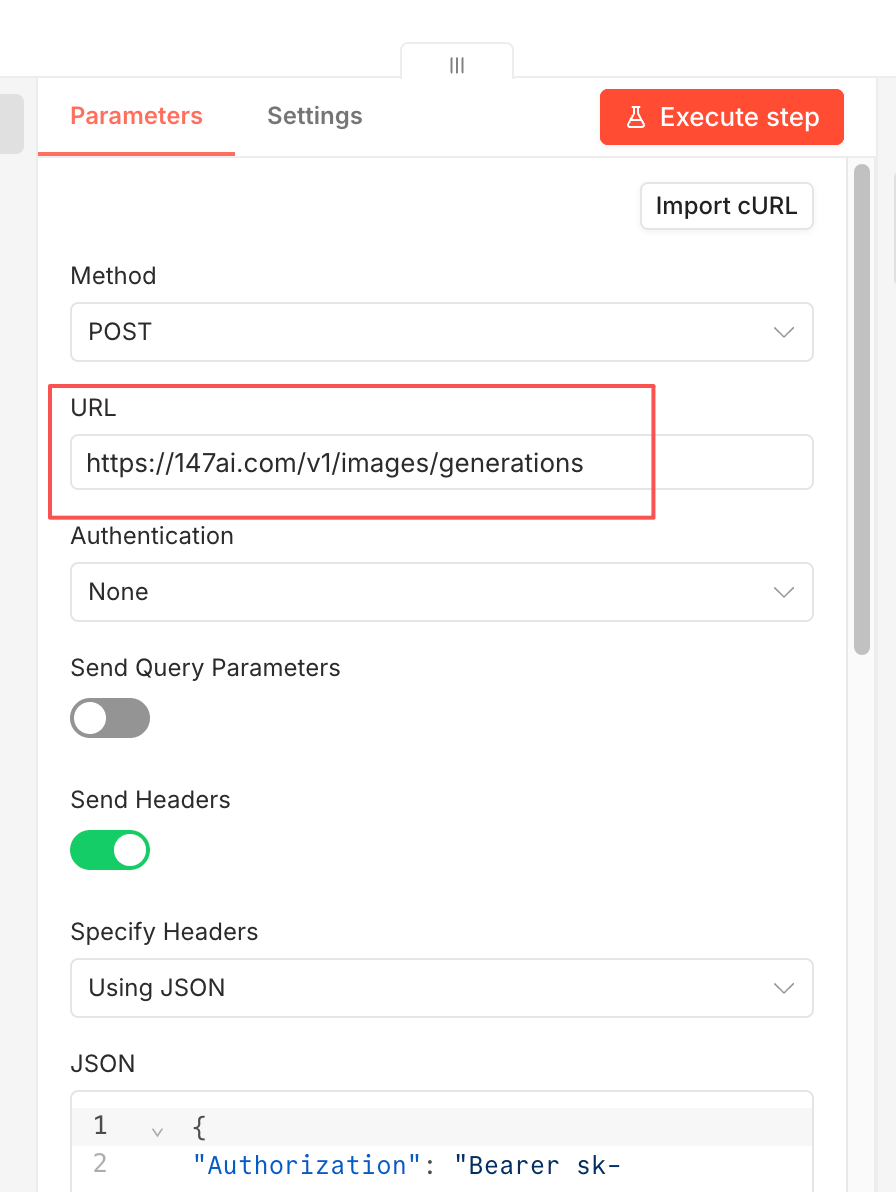
Task: Click the gray collapsed panel at far left
Action: [11, 124]
